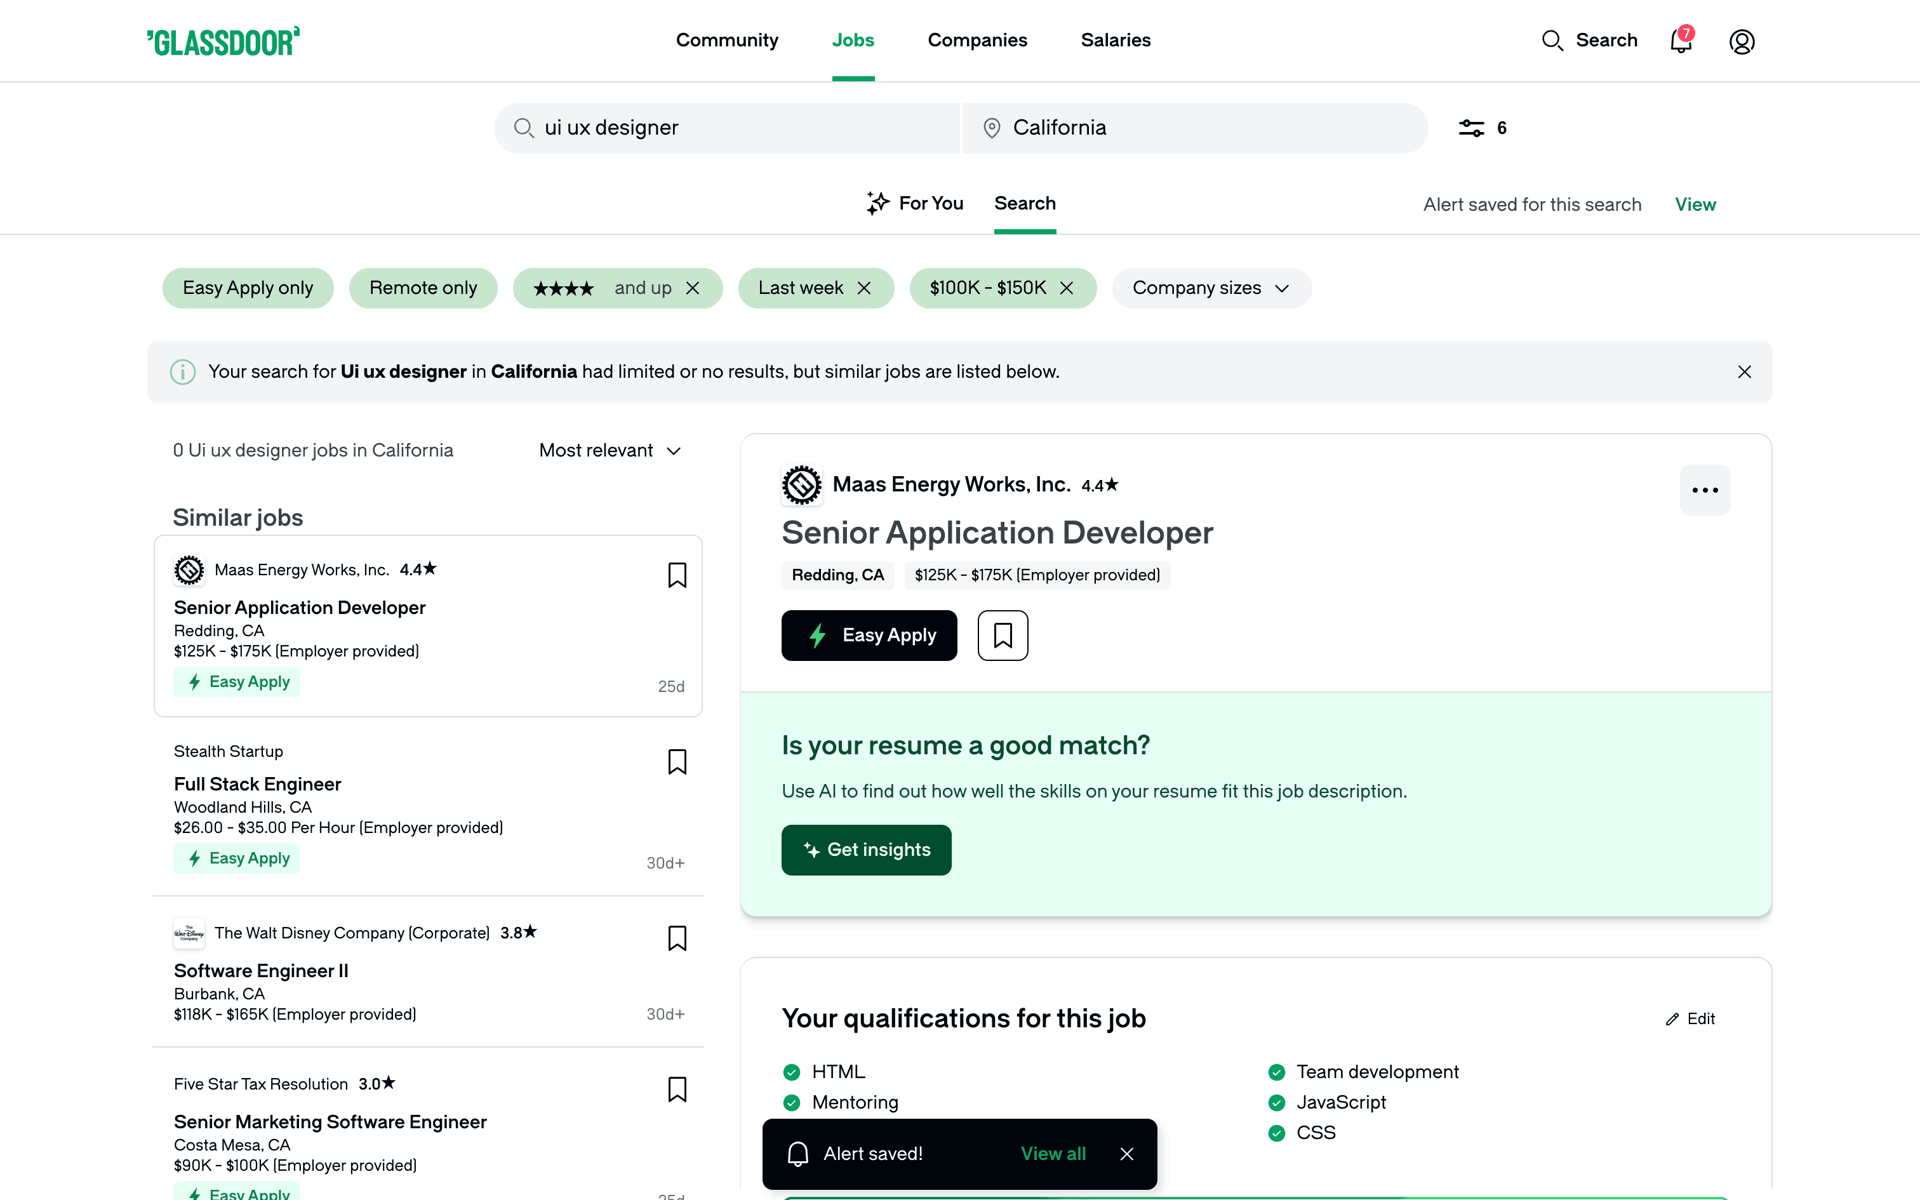
Task: Expand the Company sizes dropdown
Action: pyautogui.click(x=1211, y=288)
